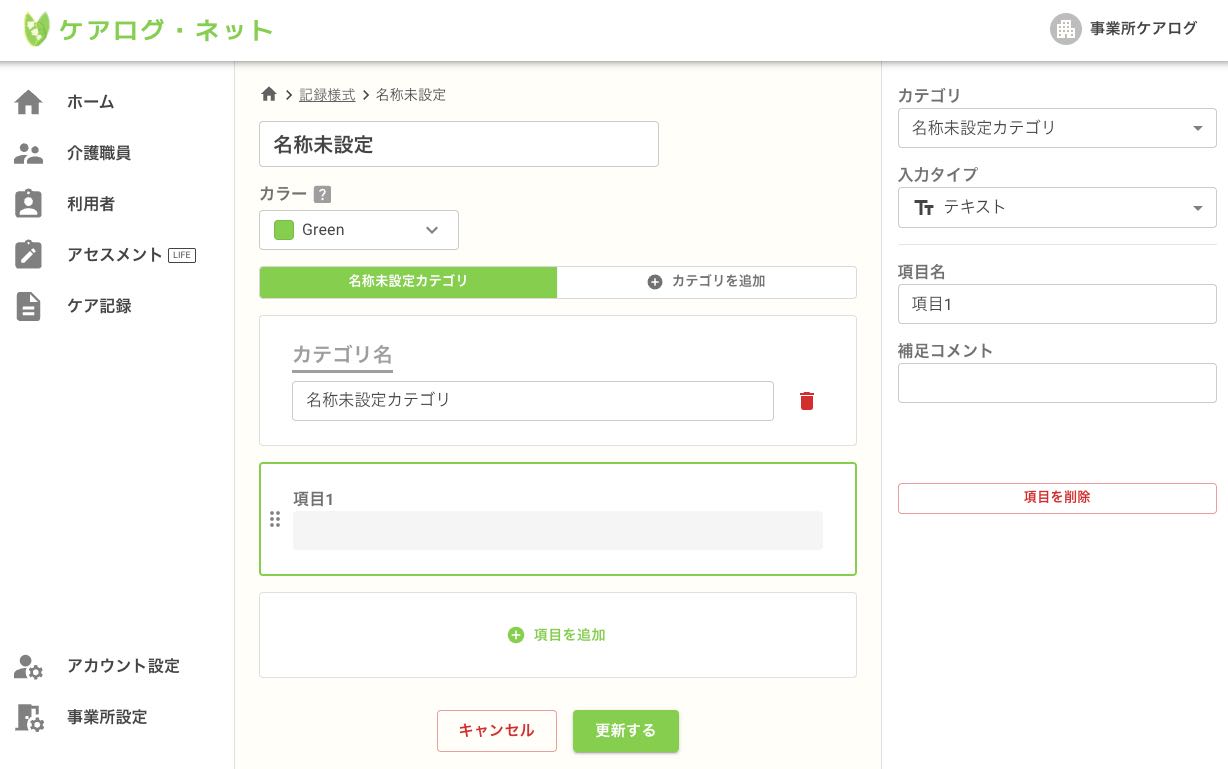Switch to the 名称未設定カテゴリ tab
1228x769 pixels.
(x=408, y=282)
